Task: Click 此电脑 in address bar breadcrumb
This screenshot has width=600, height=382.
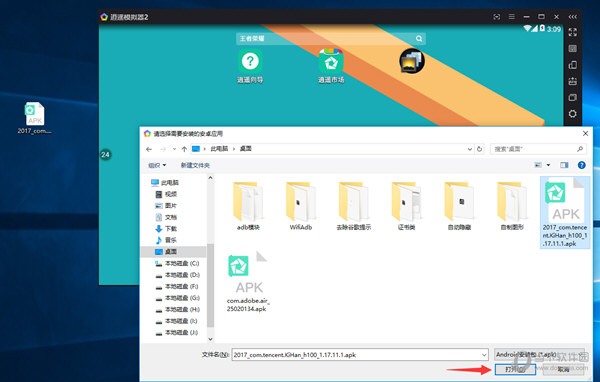Action: [x=219, y=149]
